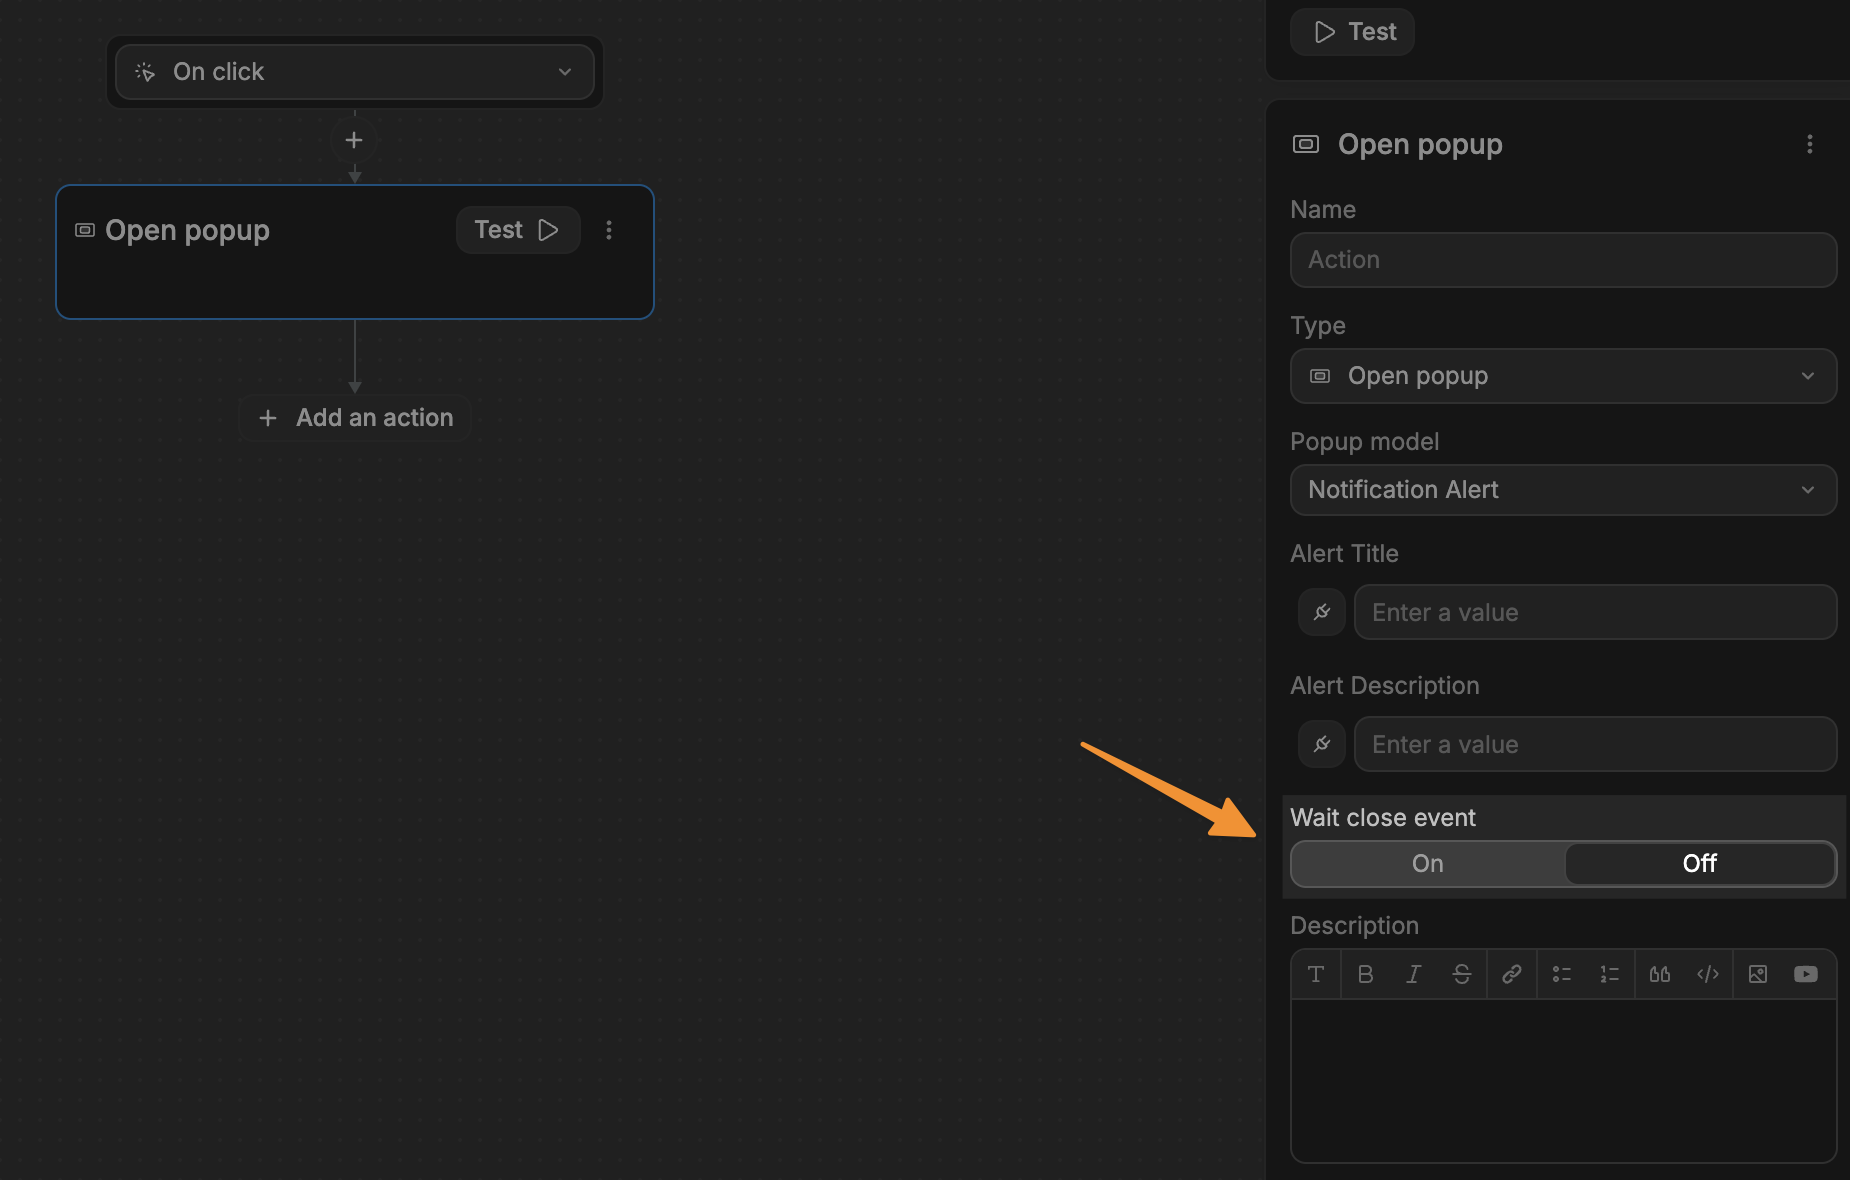Toggle bold in the Description toolbar
The width and height of the screenshot is (1850, 1180).
click(1365, 974)
